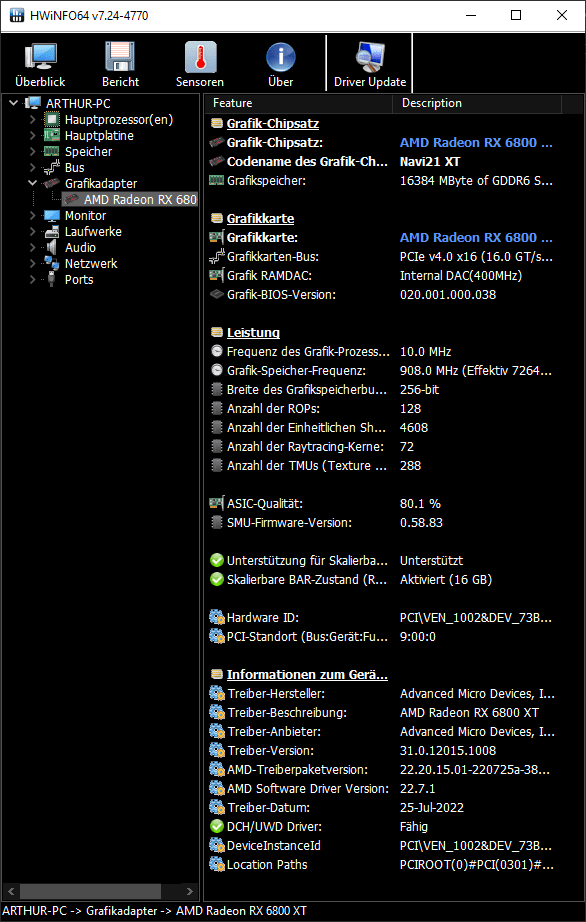Click the Feature column header

point(299,103)
